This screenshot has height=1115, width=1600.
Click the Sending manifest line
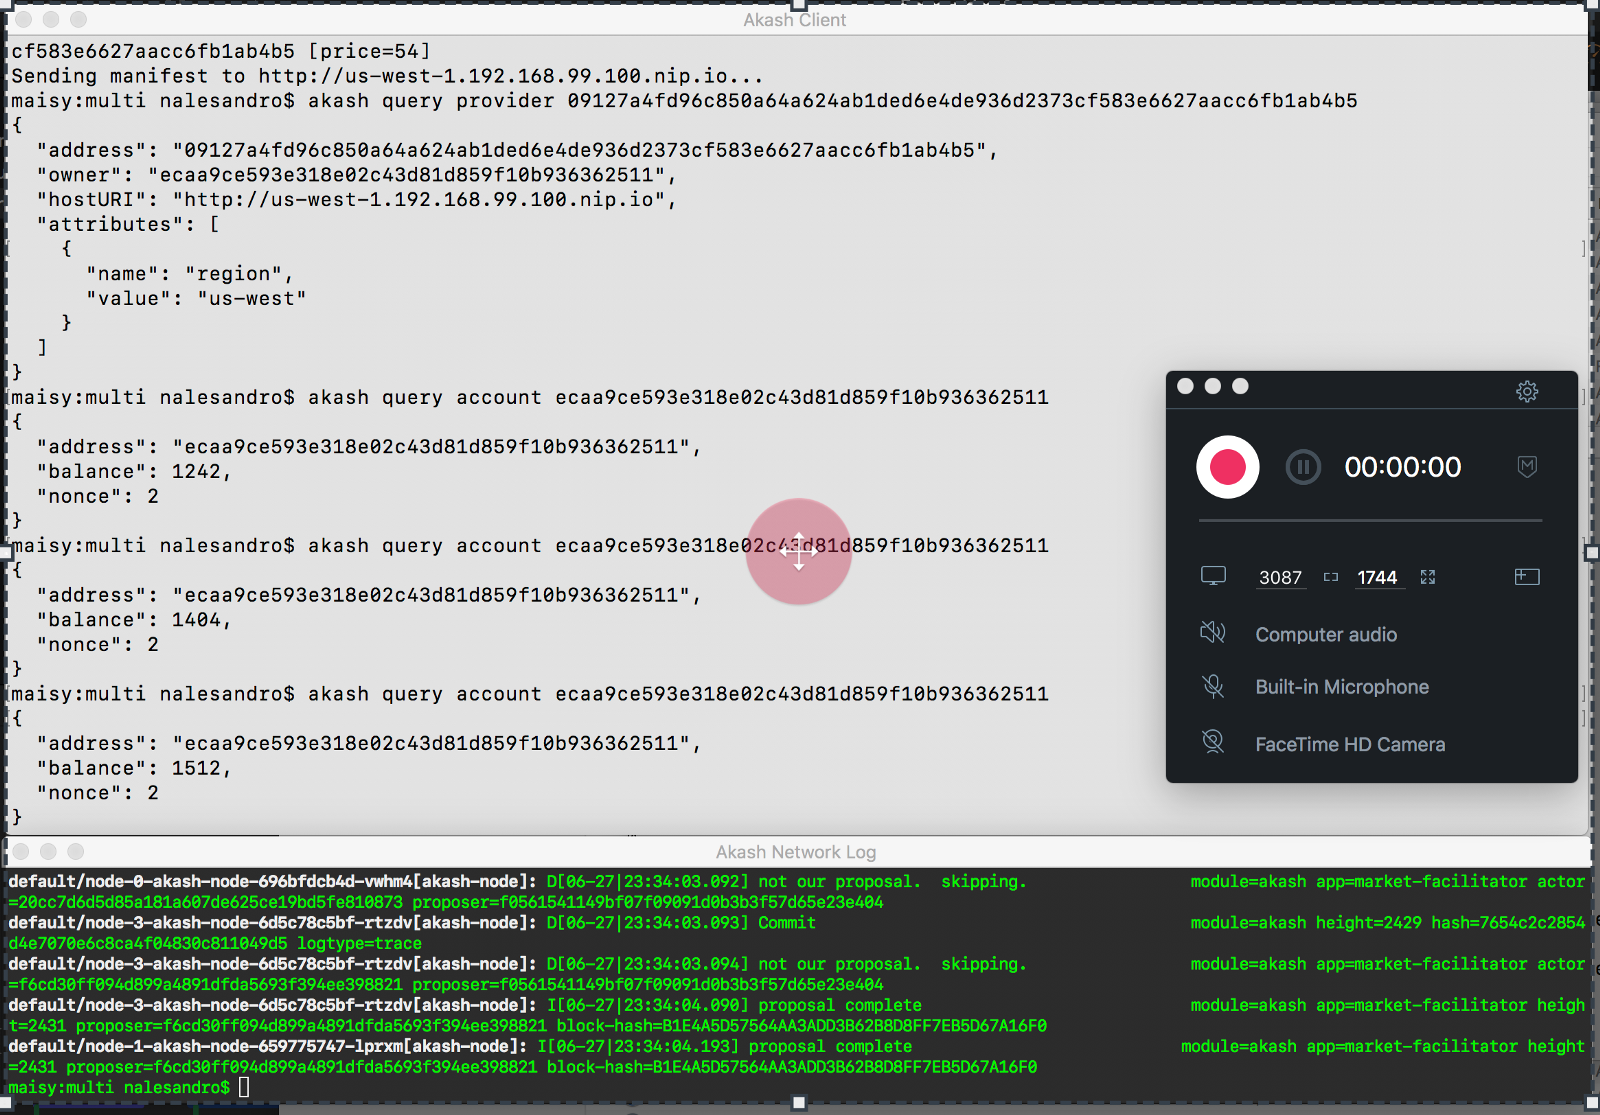pyautogui.click(x=387, y=76)
